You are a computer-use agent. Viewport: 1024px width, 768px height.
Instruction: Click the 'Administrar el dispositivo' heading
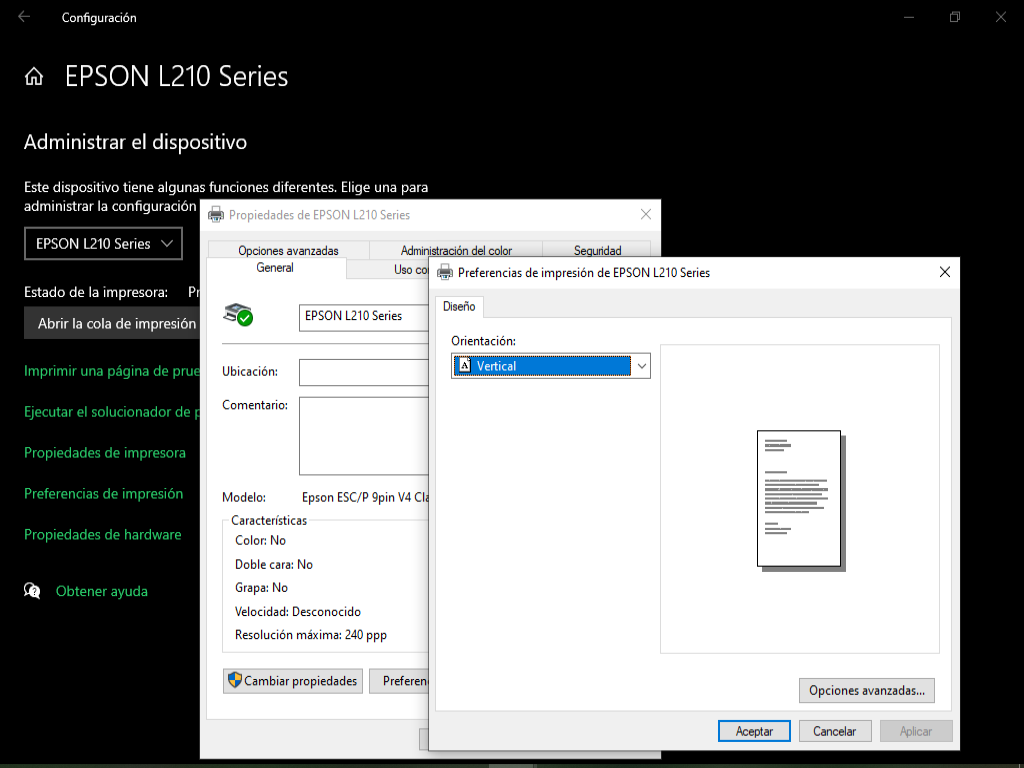(135, 142)
